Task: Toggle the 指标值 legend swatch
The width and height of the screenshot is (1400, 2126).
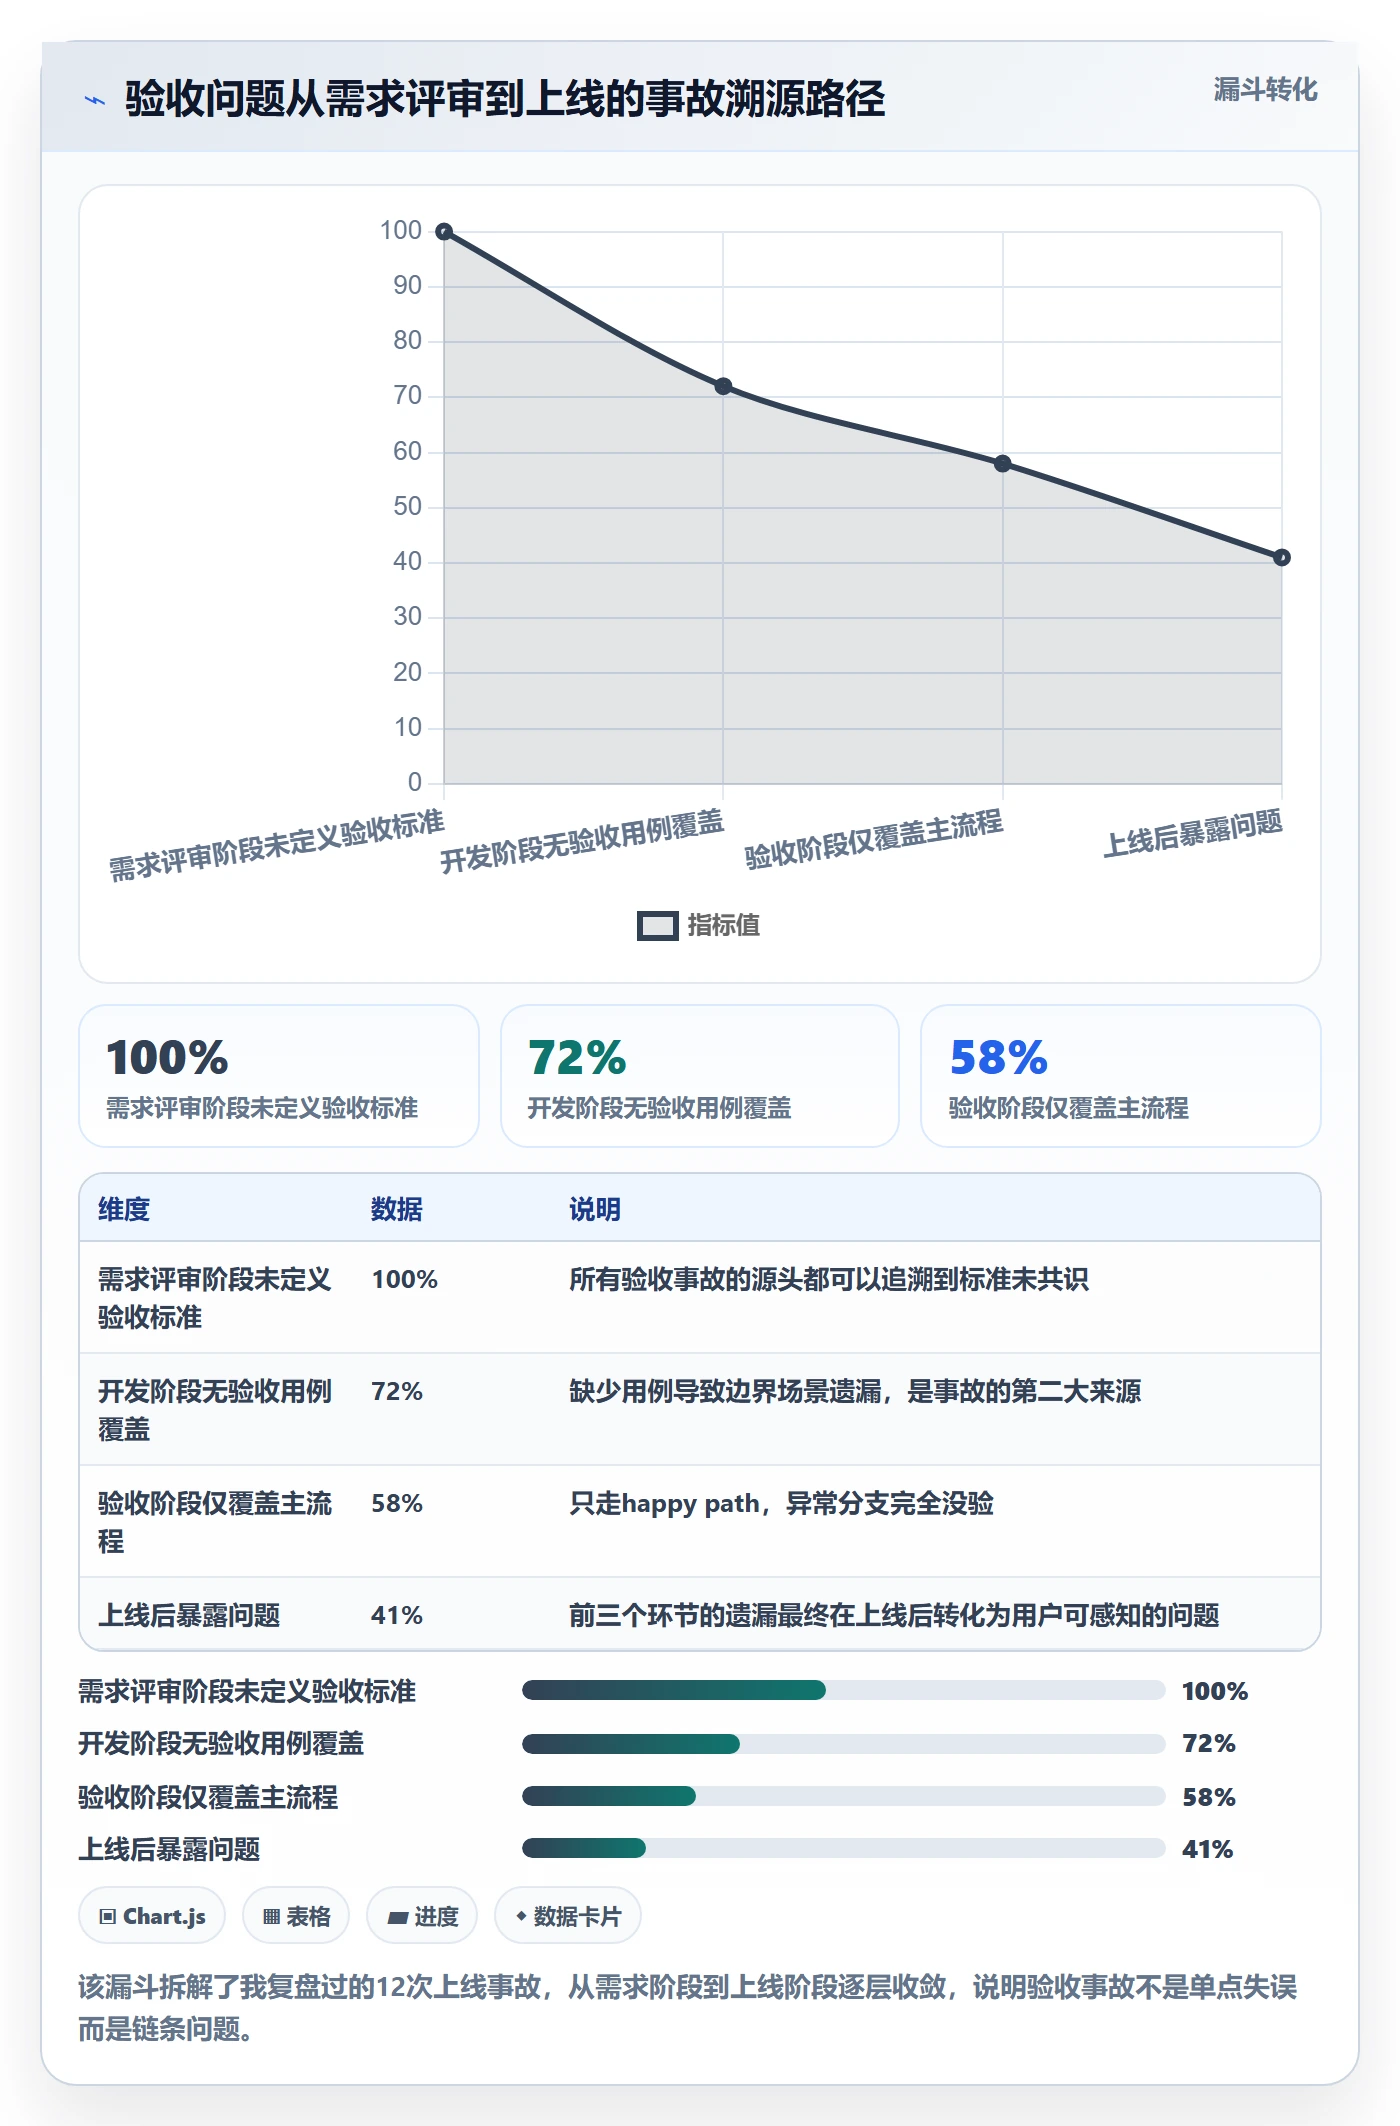Action: tap(658, 926)
